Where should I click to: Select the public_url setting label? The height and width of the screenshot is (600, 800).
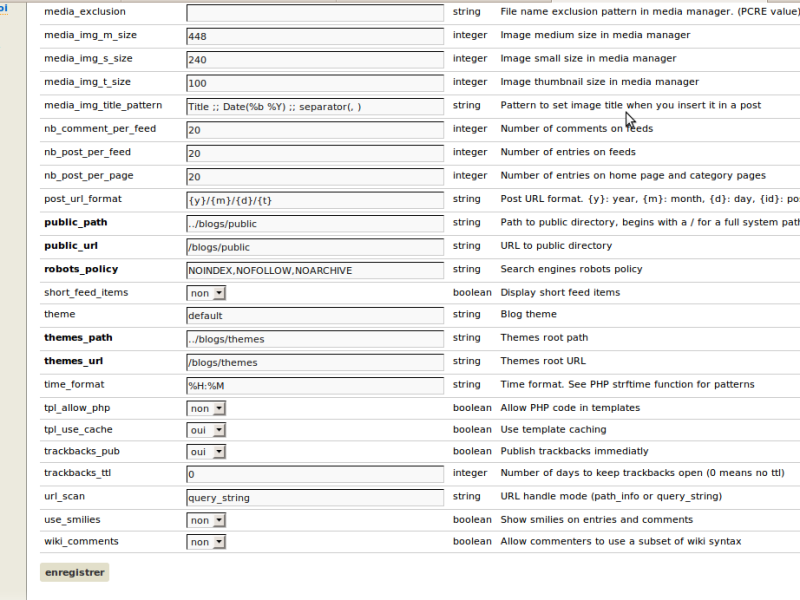pyautogui.click(x=71, y=246)
